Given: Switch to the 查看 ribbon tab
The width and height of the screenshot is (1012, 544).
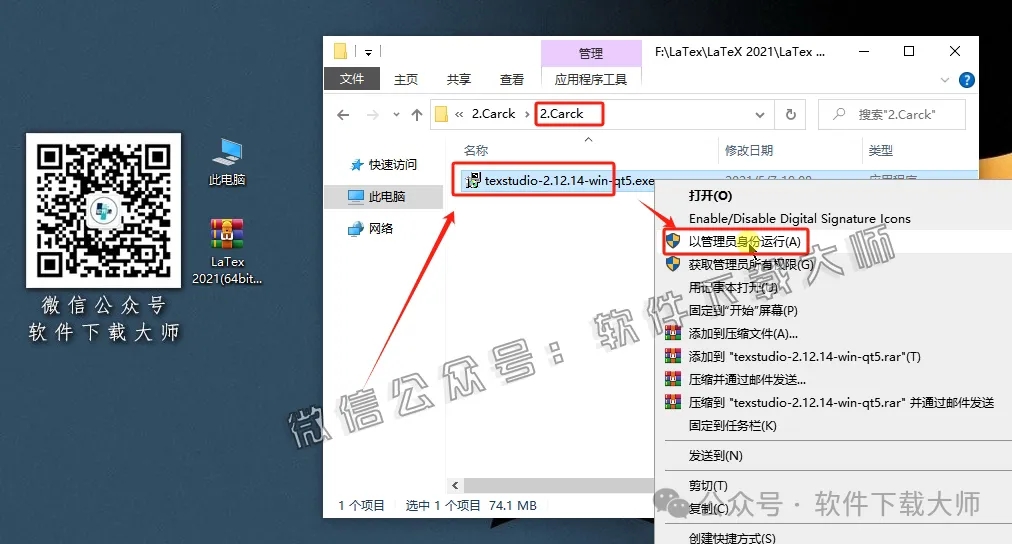Looking at the screenshot, I should click(512, 79).
